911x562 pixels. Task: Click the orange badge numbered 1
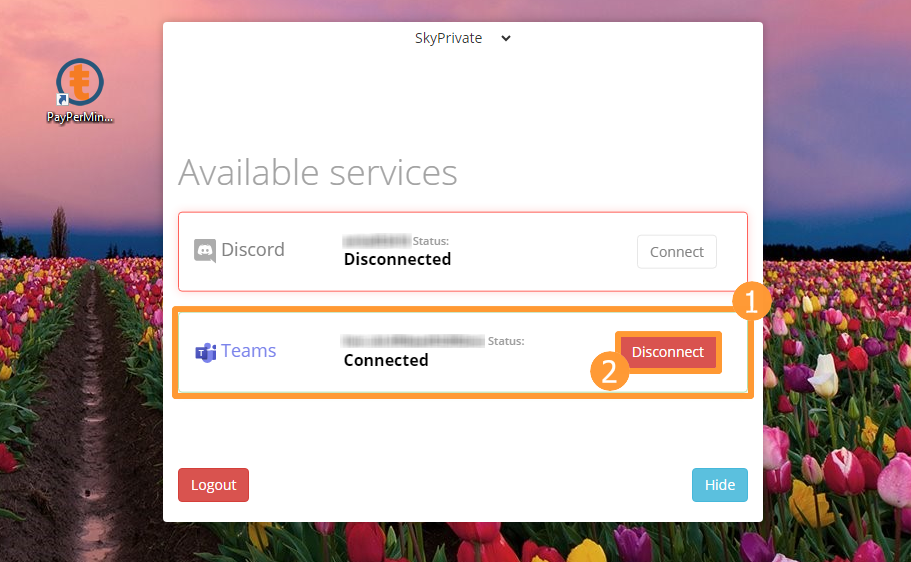click(x=752, y=301)
